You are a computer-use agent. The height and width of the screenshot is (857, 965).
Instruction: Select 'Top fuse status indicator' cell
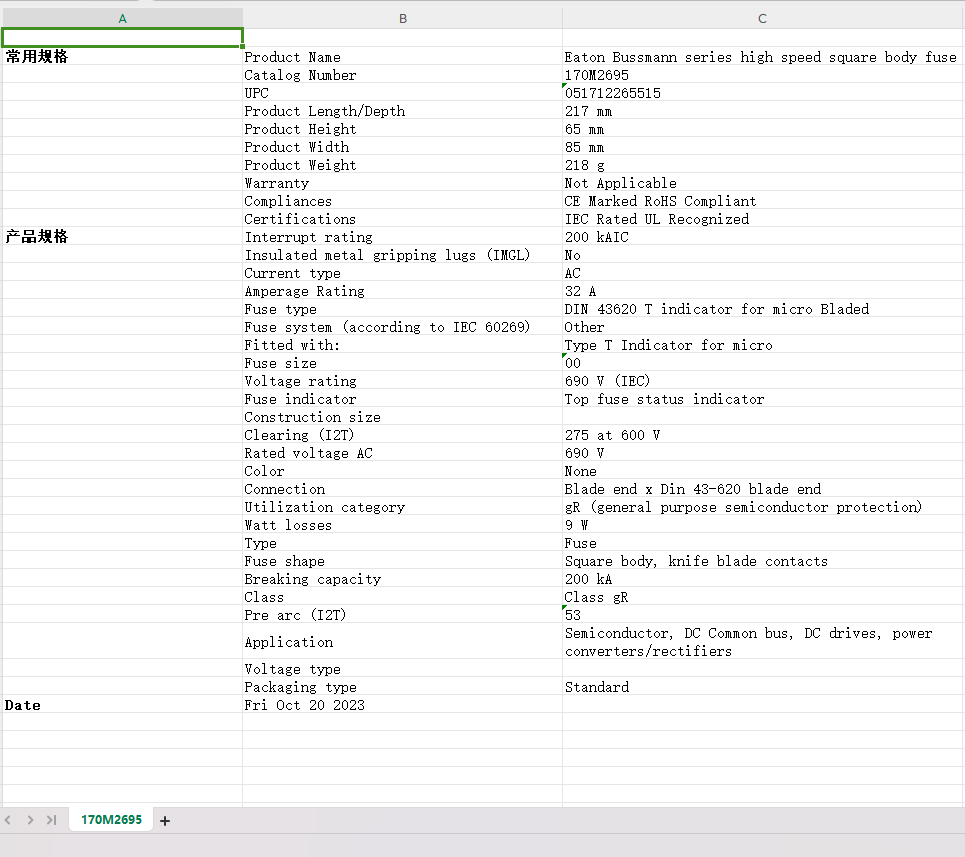tap(763, 399)
